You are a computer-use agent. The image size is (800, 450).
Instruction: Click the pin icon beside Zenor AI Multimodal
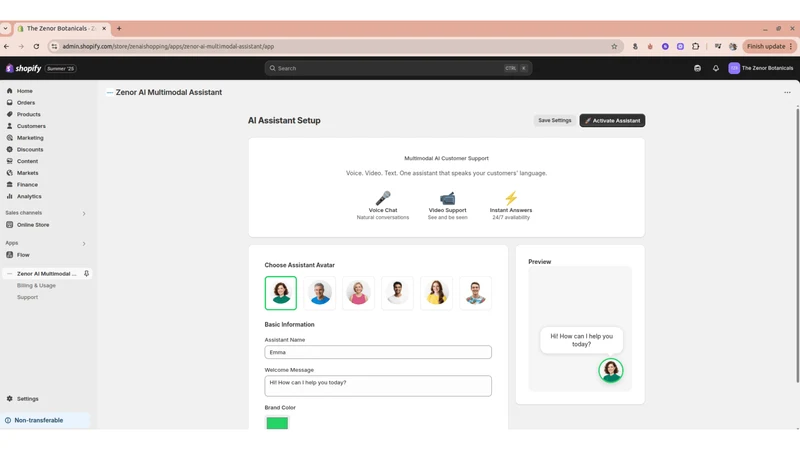(86, 273)
